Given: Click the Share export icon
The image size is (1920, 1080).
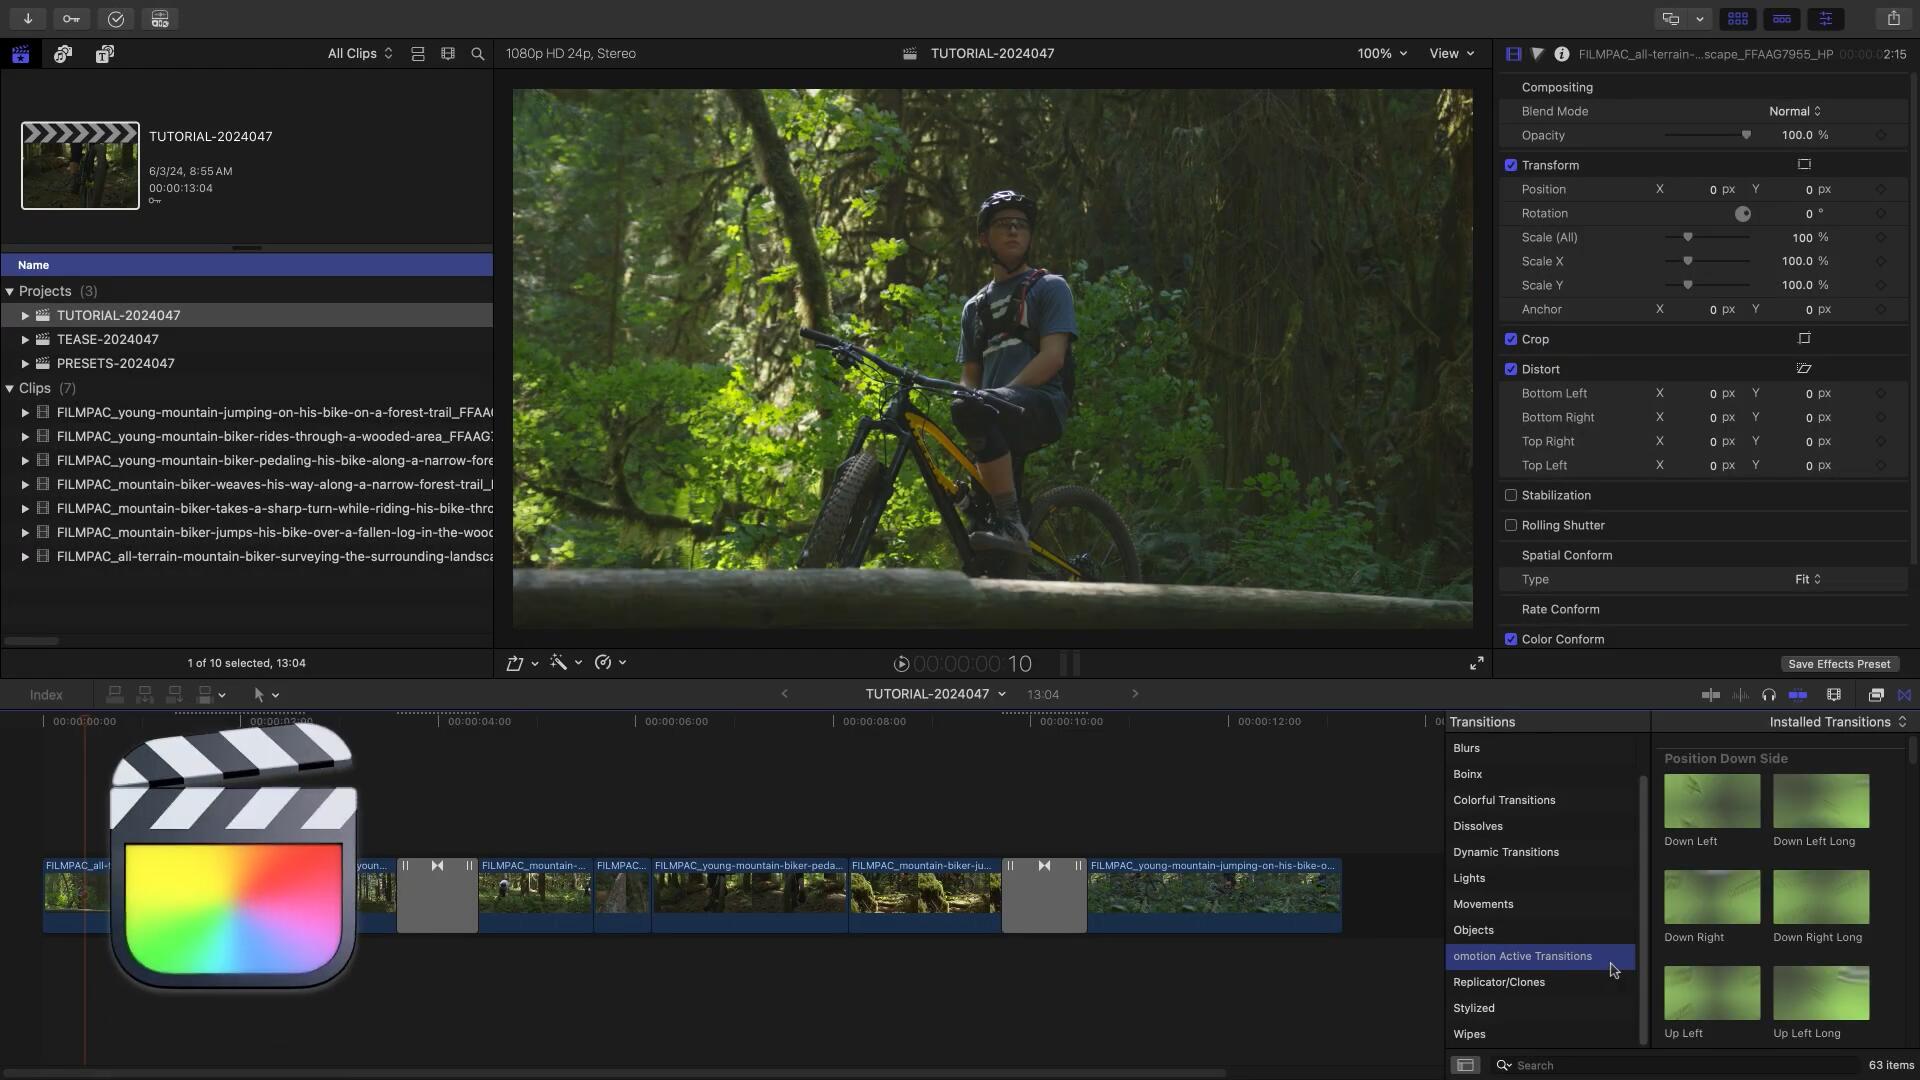Looking at the screenshot, I should pyautogui.click(x=1893, y=18).
